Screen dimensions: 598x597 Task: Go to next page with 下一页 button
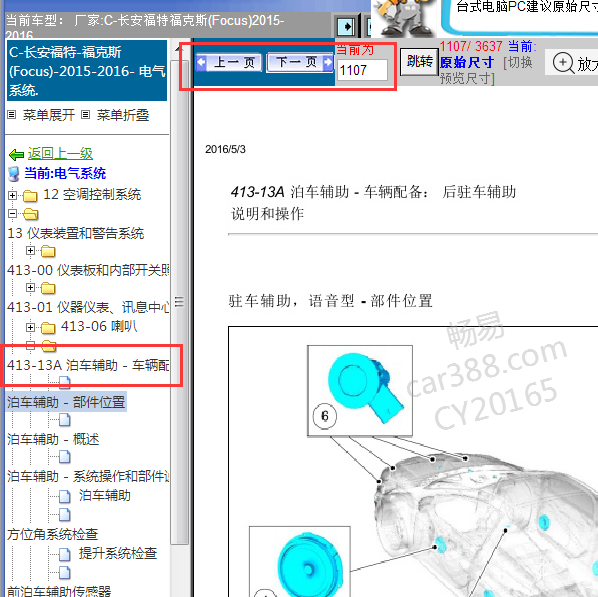(300, 62)
